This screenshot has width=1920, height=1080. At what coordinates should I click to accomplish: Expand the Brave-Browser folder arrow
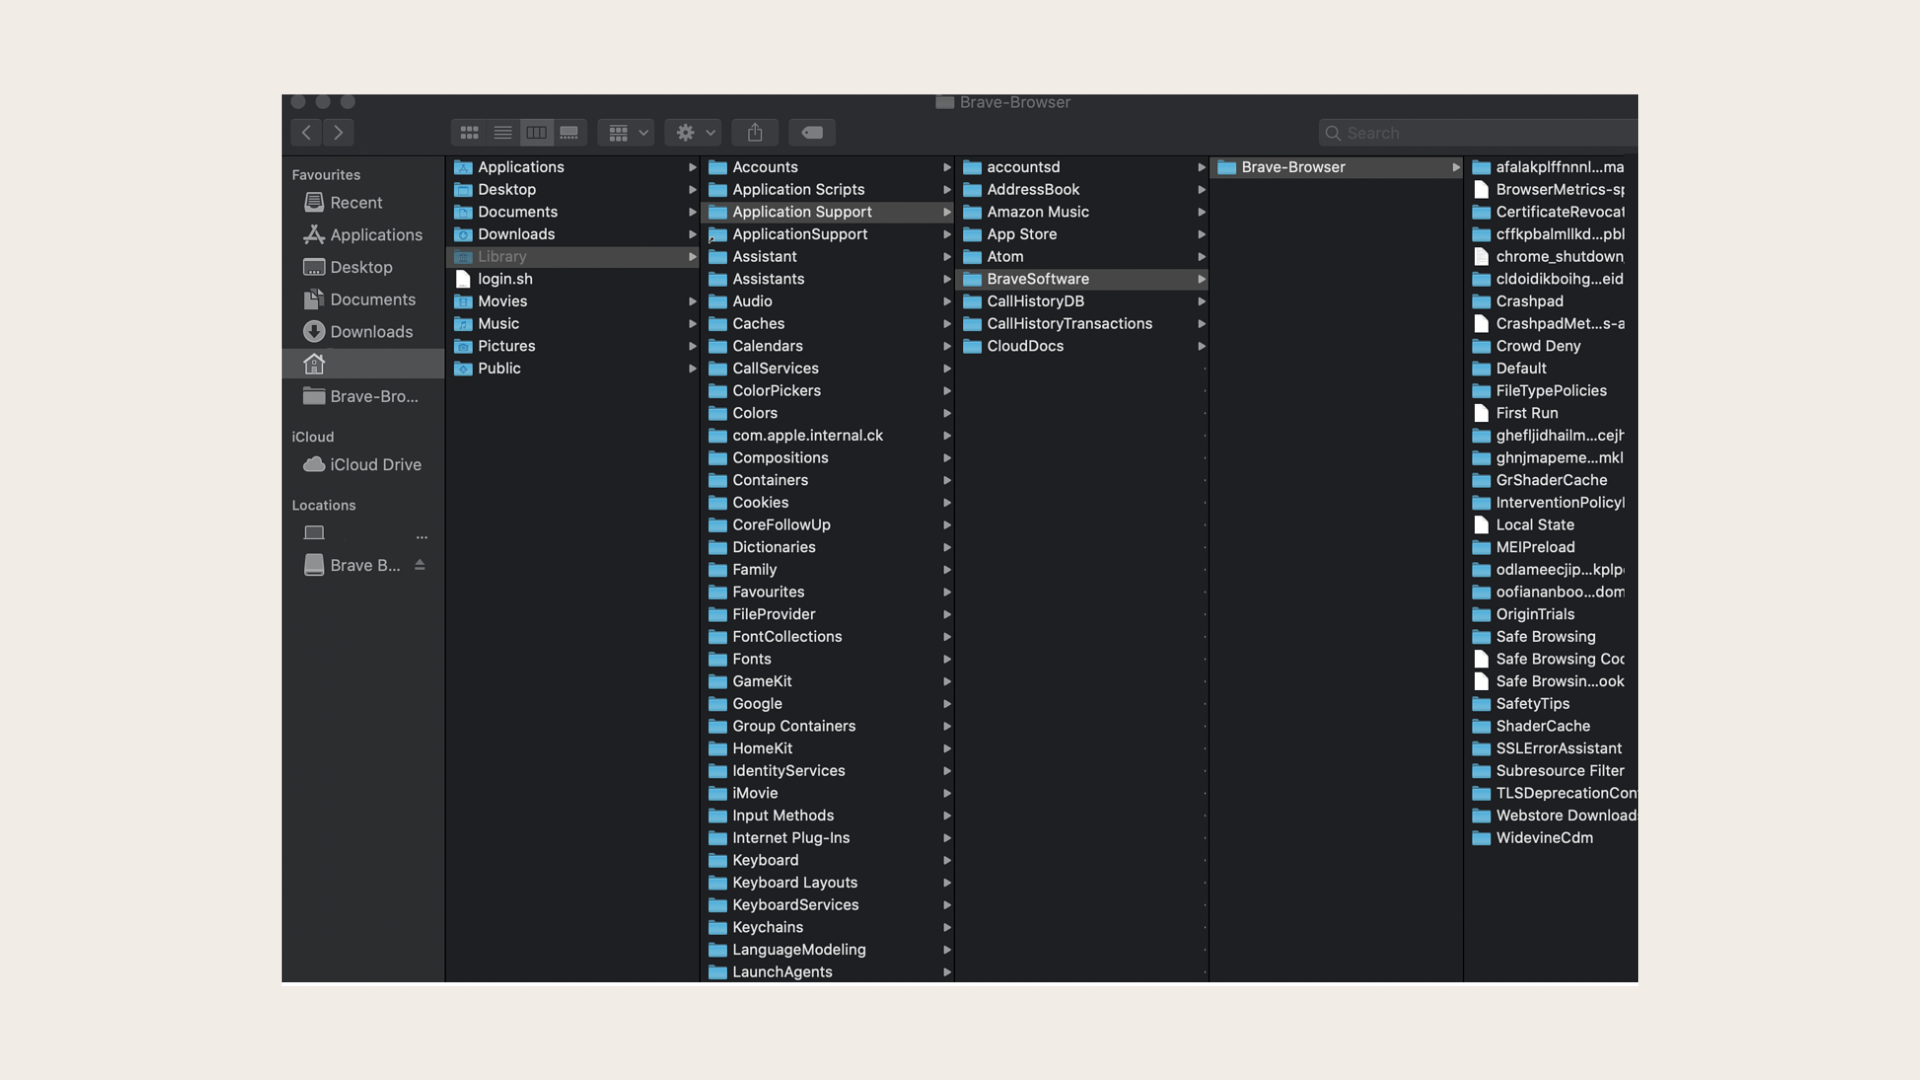click(x=1456, y=167)
